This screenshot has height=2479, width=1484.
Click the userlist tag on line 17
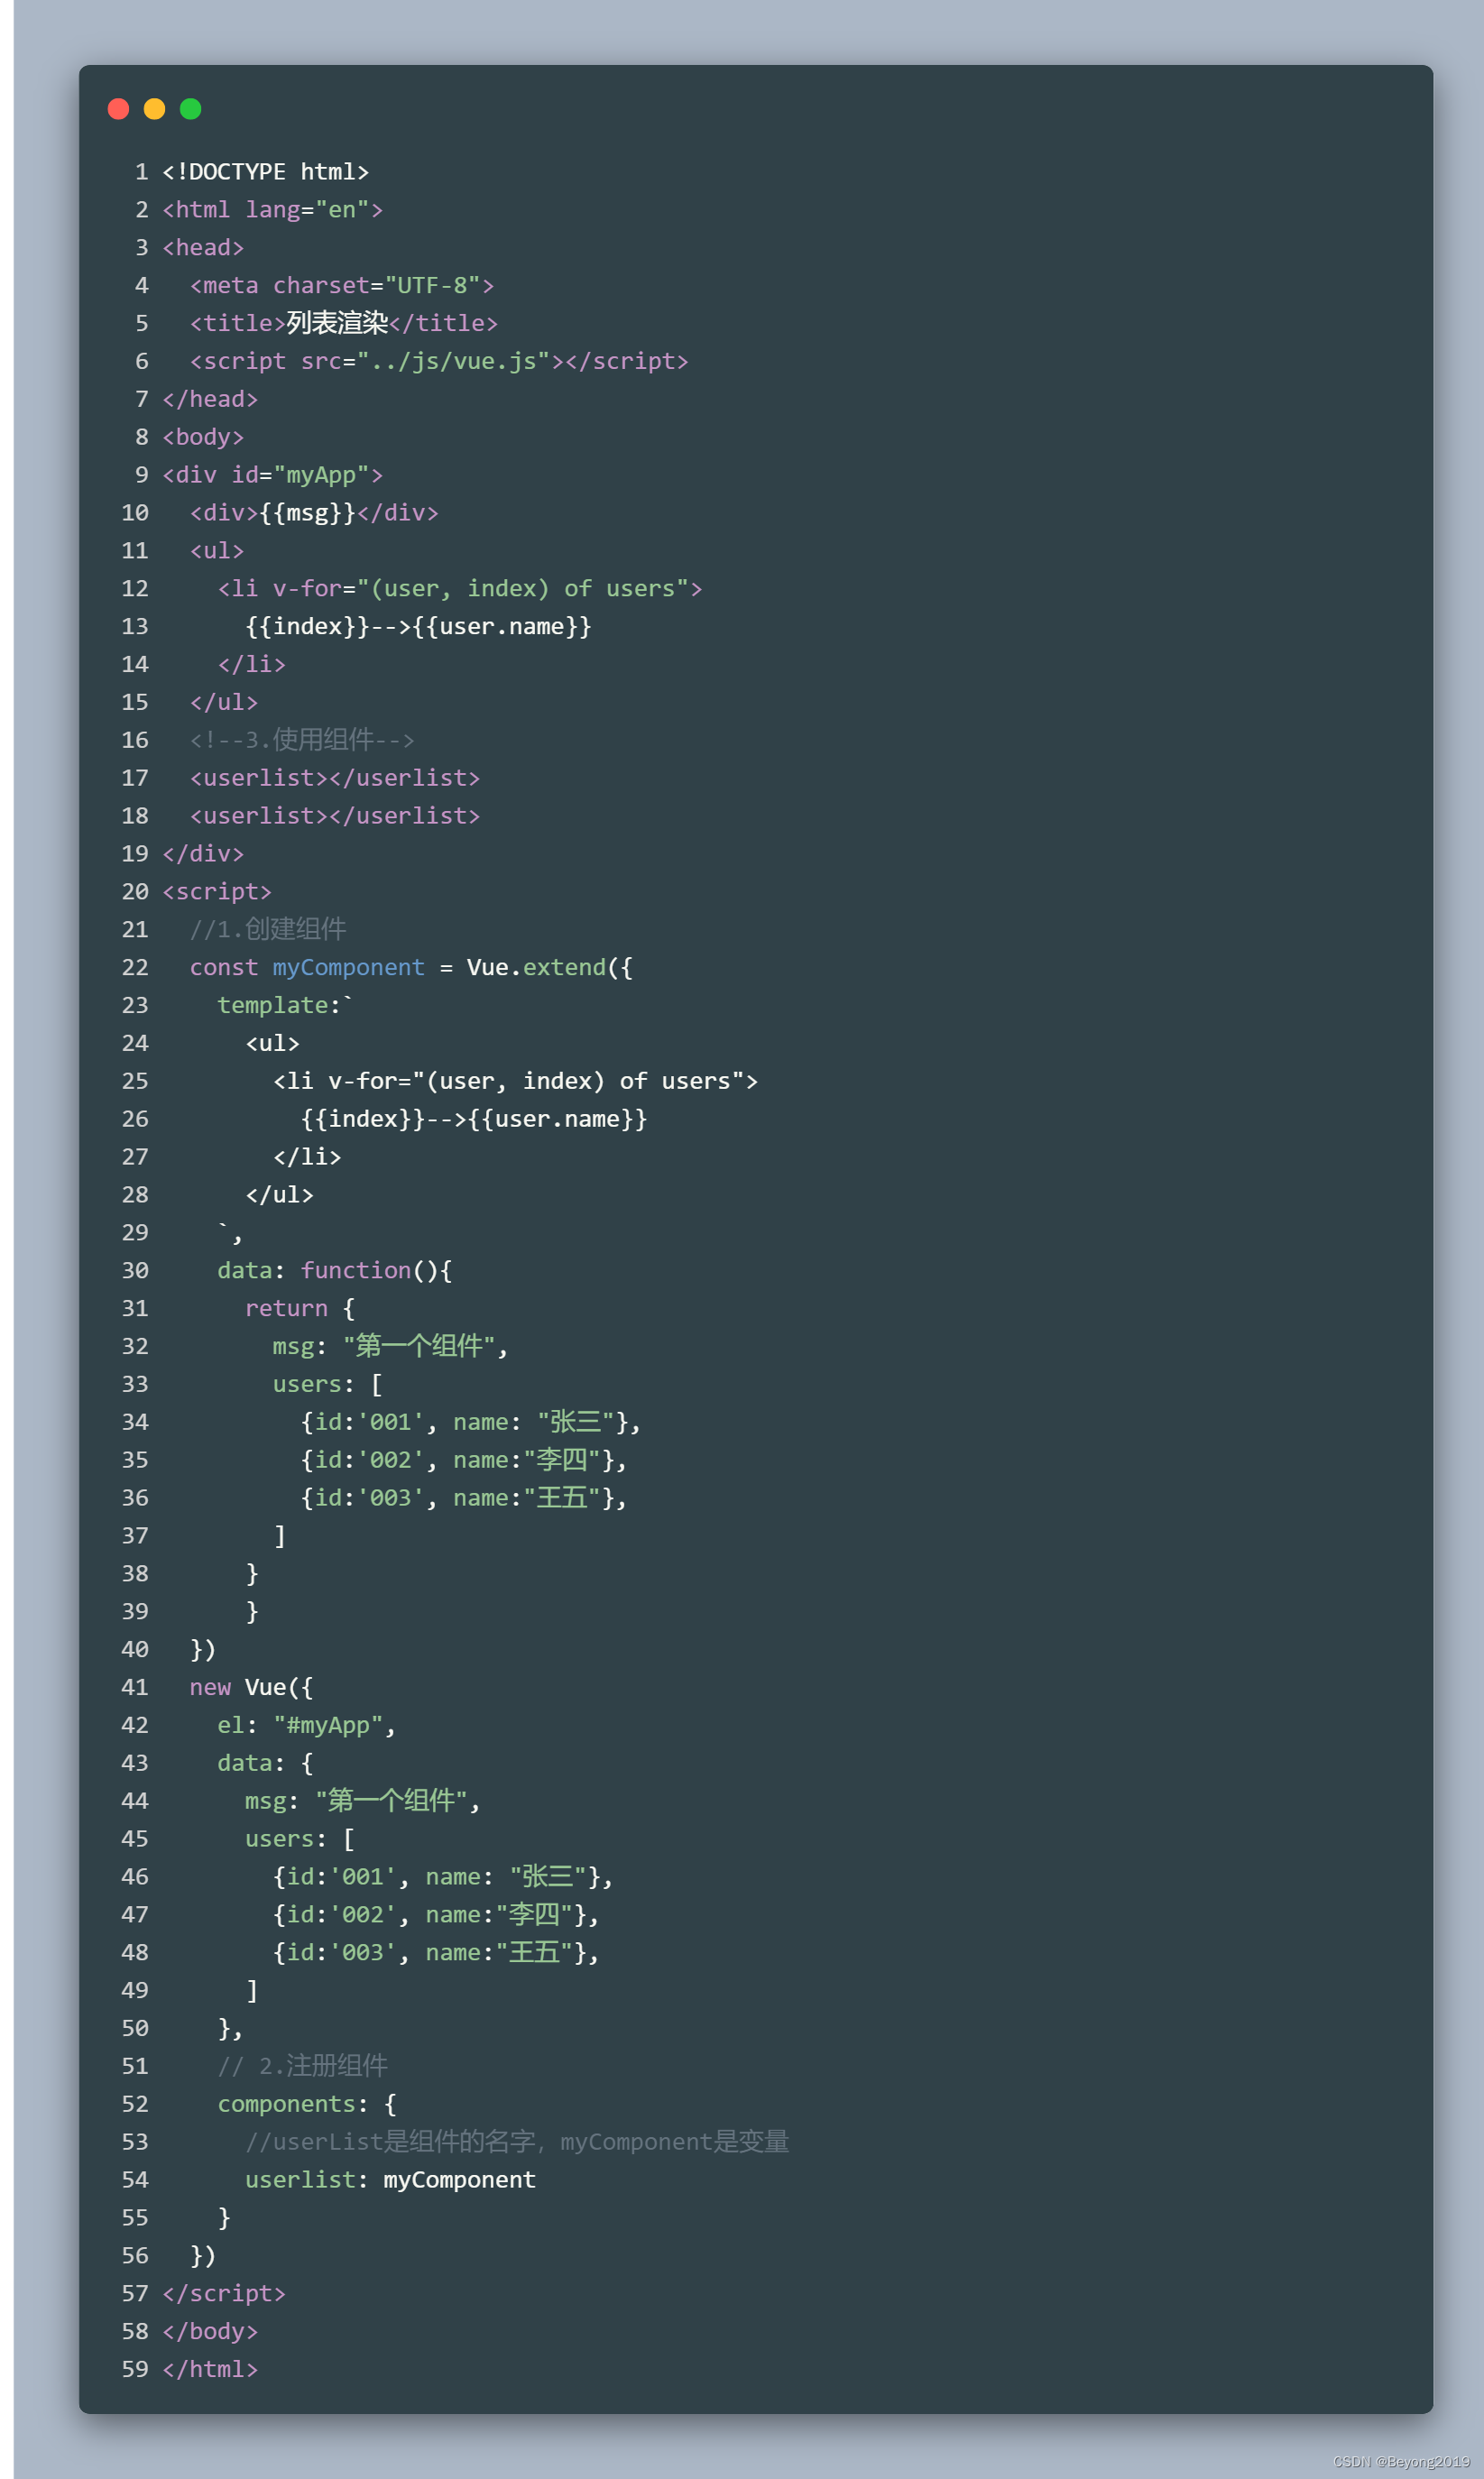[335, 778]
